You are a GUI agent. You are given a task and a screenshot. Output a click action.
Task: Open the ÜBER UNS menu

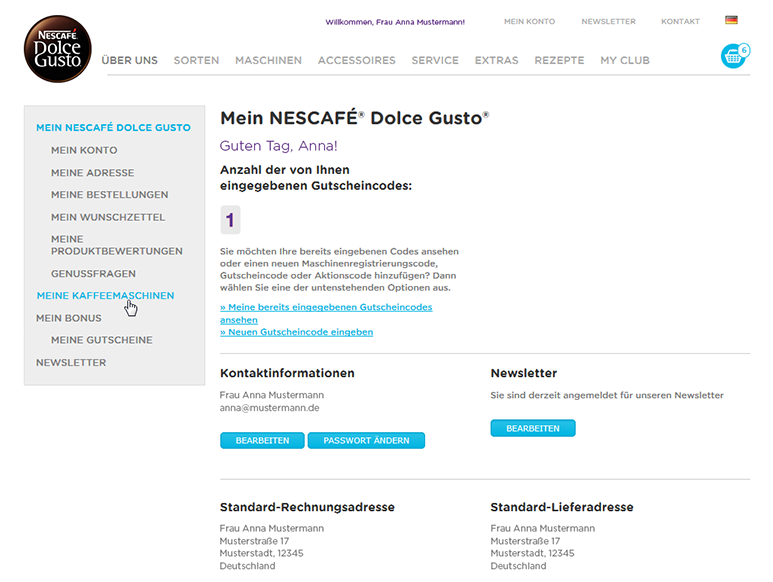pos(130,60)
